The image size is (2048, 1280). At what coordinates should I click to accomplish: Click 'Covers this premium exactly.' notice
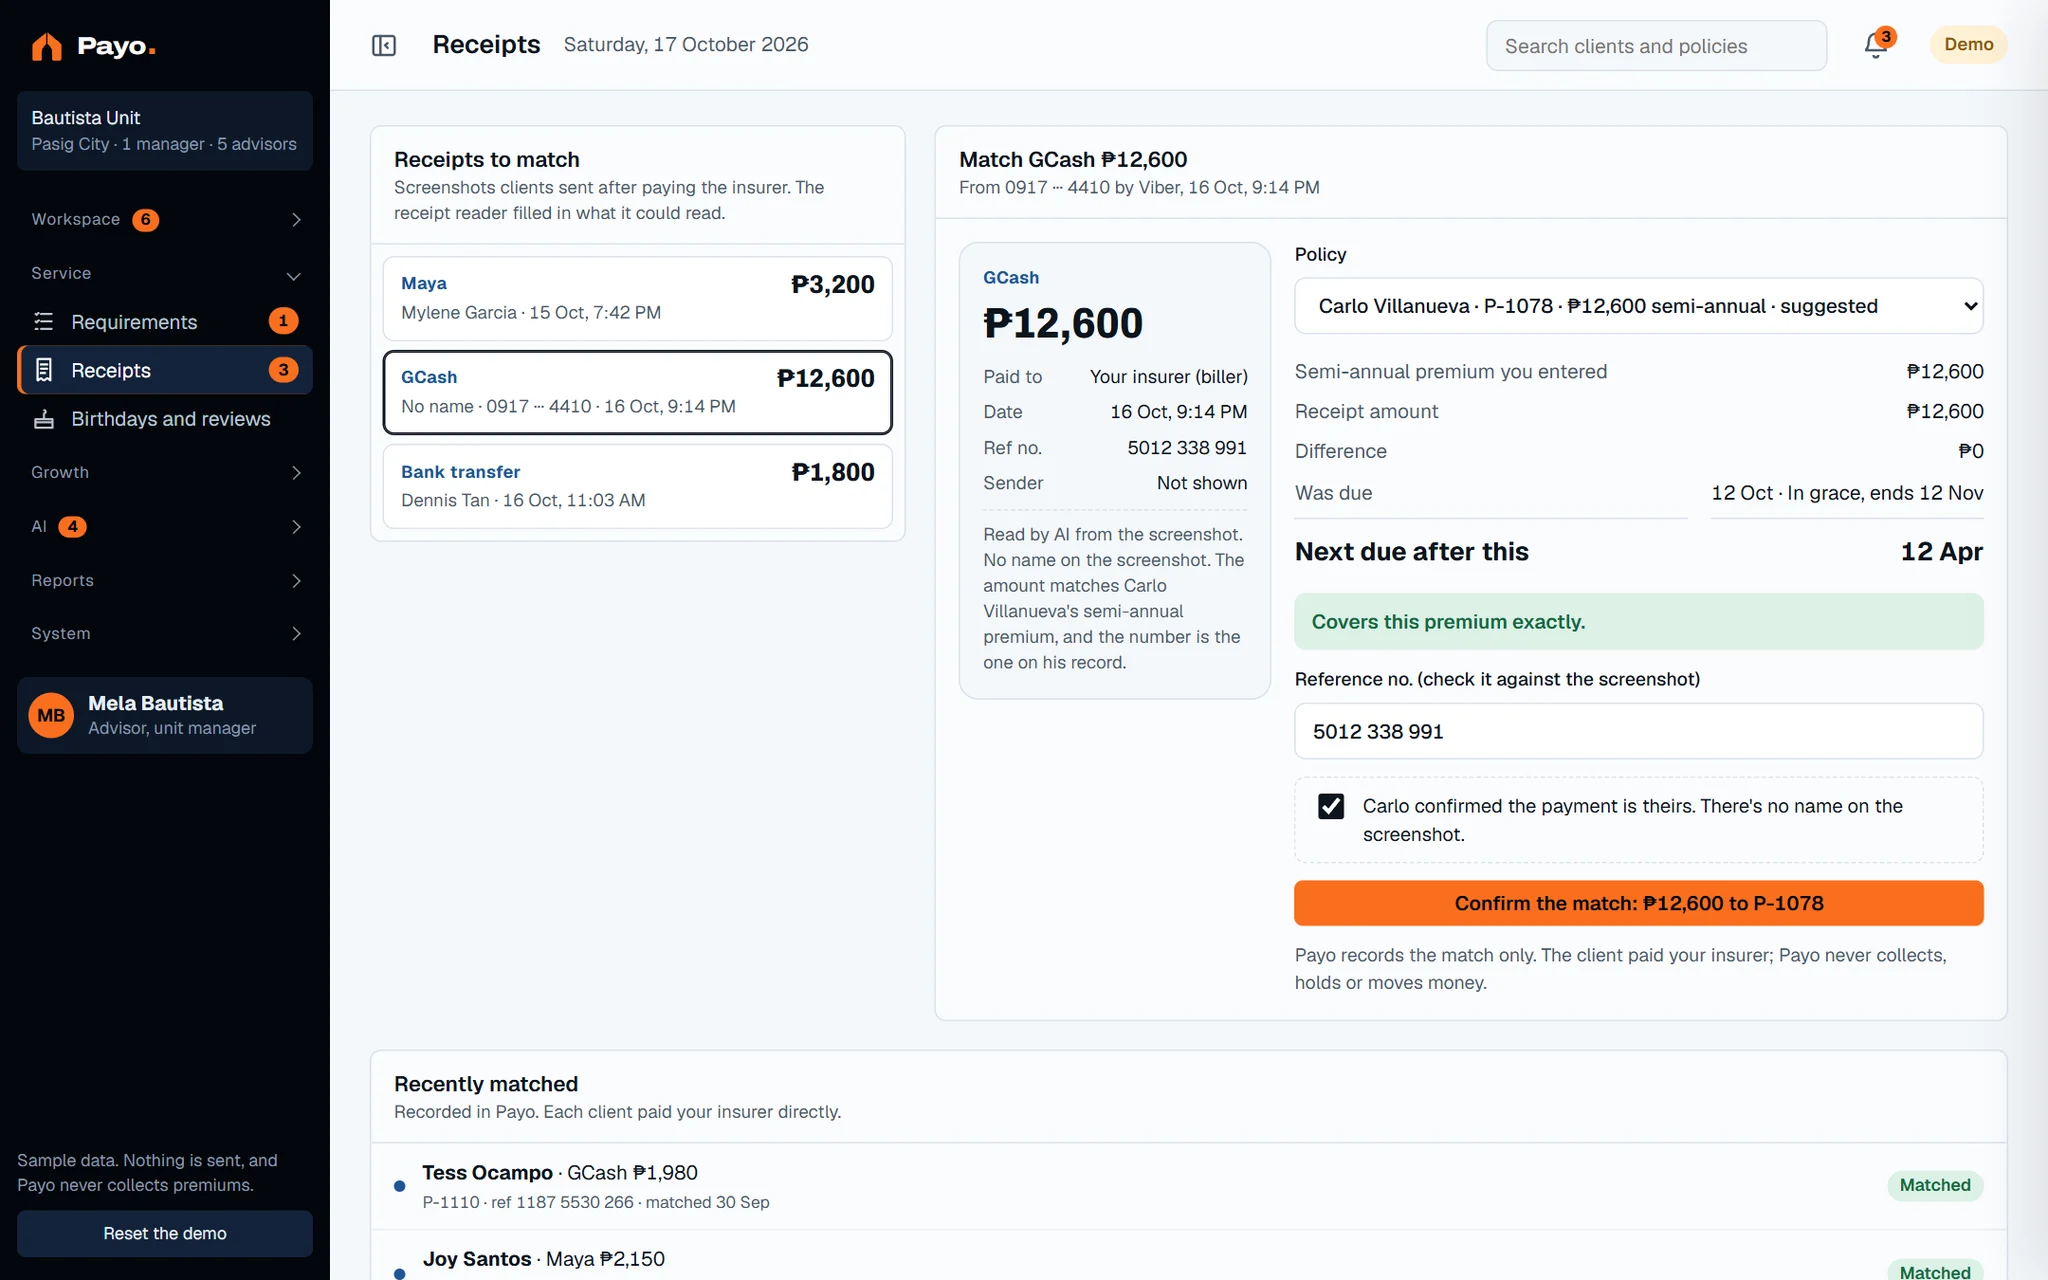click(x=1638, y=622)
